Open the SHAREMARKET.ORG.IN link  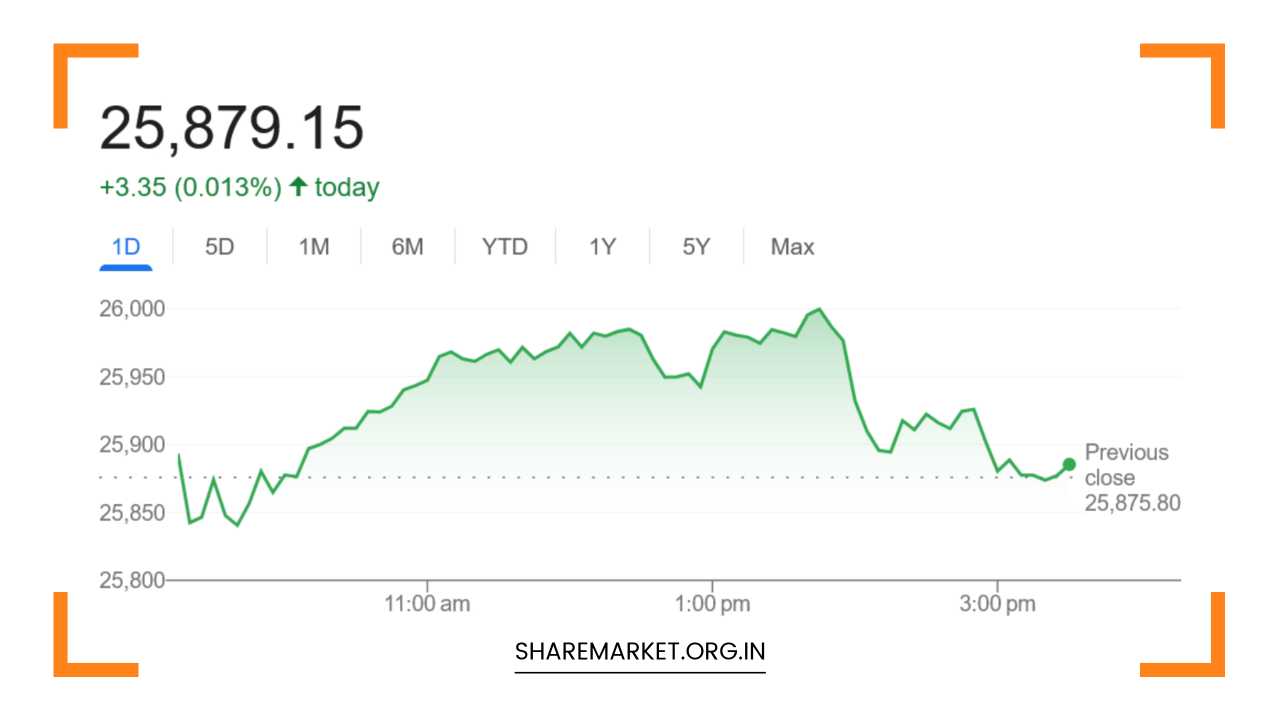point(640,651)
